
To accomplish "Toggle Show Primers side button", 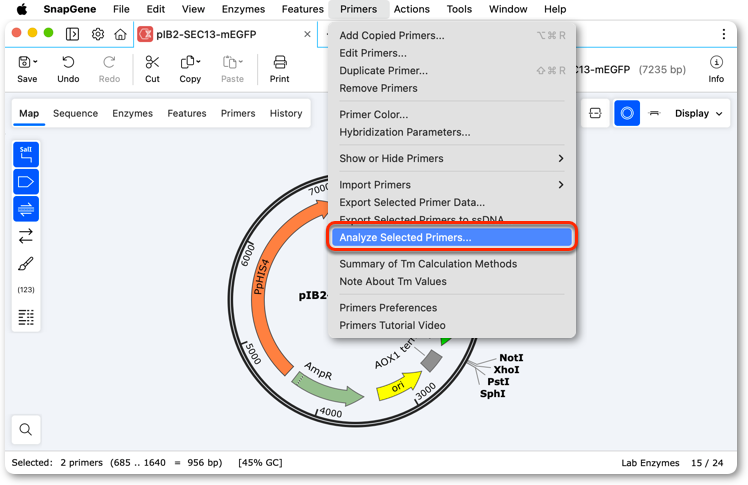I will coord(26,208).
